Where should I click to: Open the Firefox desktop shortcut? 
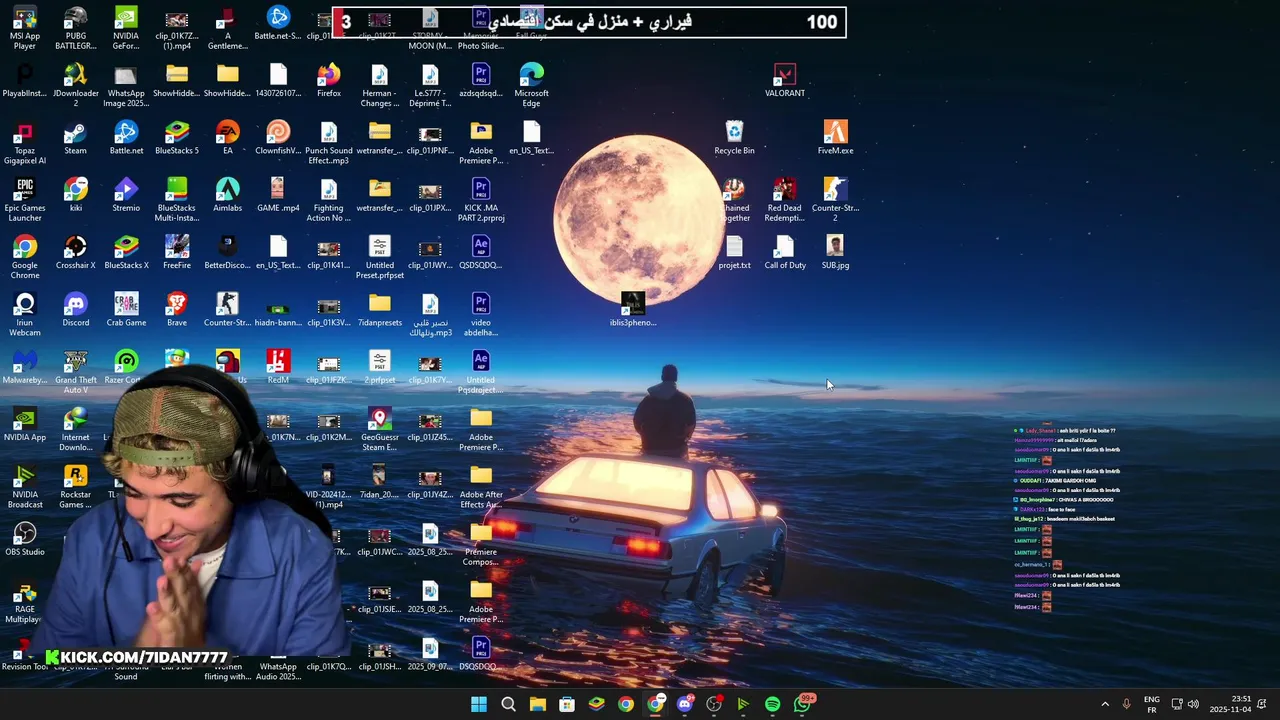(329, 81)
